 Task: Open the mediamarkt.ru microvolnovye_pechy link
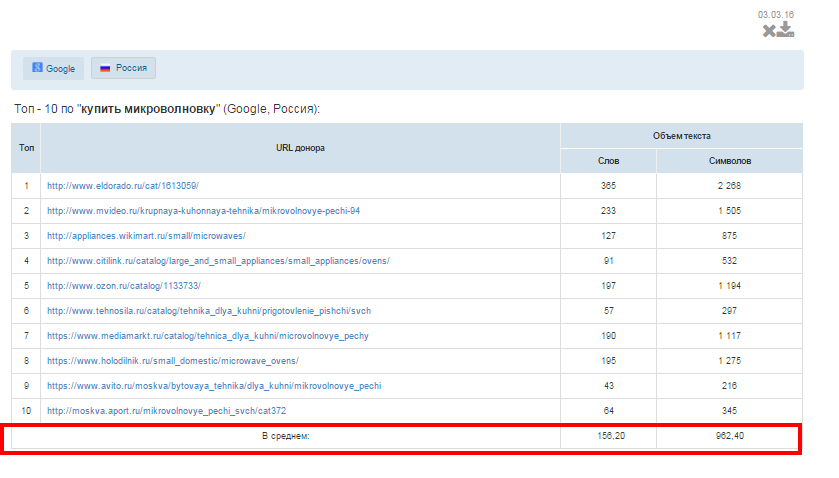coord(208,336)
